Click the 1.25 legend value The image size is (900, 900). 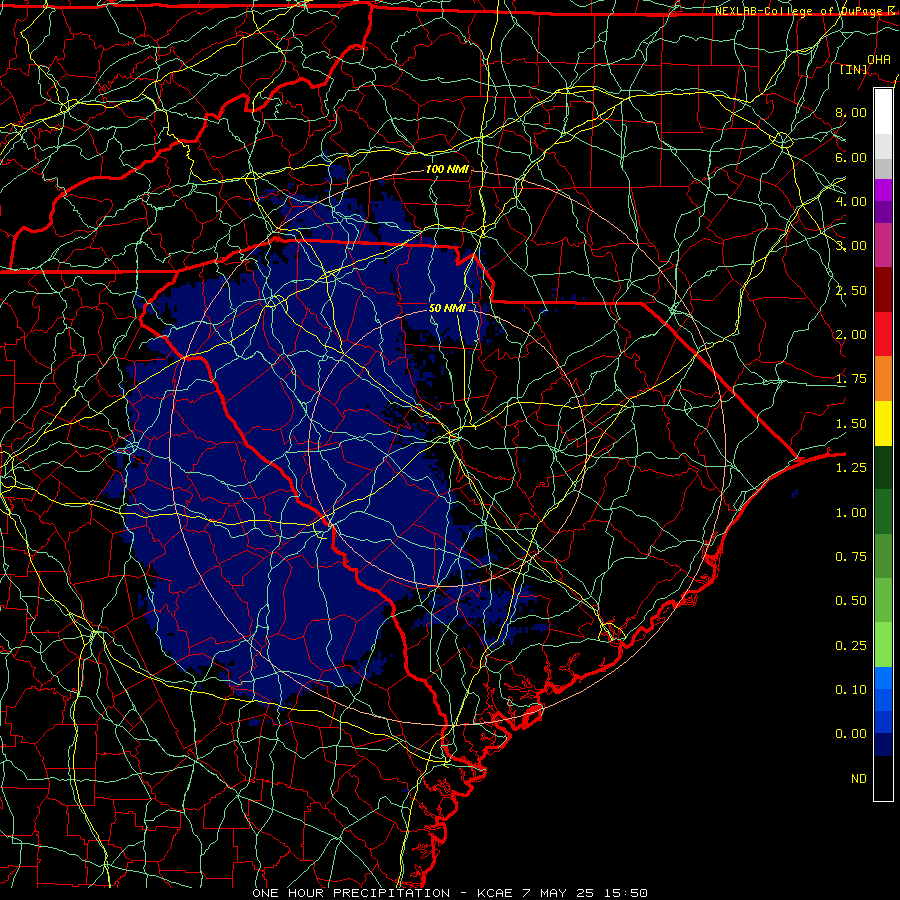tap(851, 468)
